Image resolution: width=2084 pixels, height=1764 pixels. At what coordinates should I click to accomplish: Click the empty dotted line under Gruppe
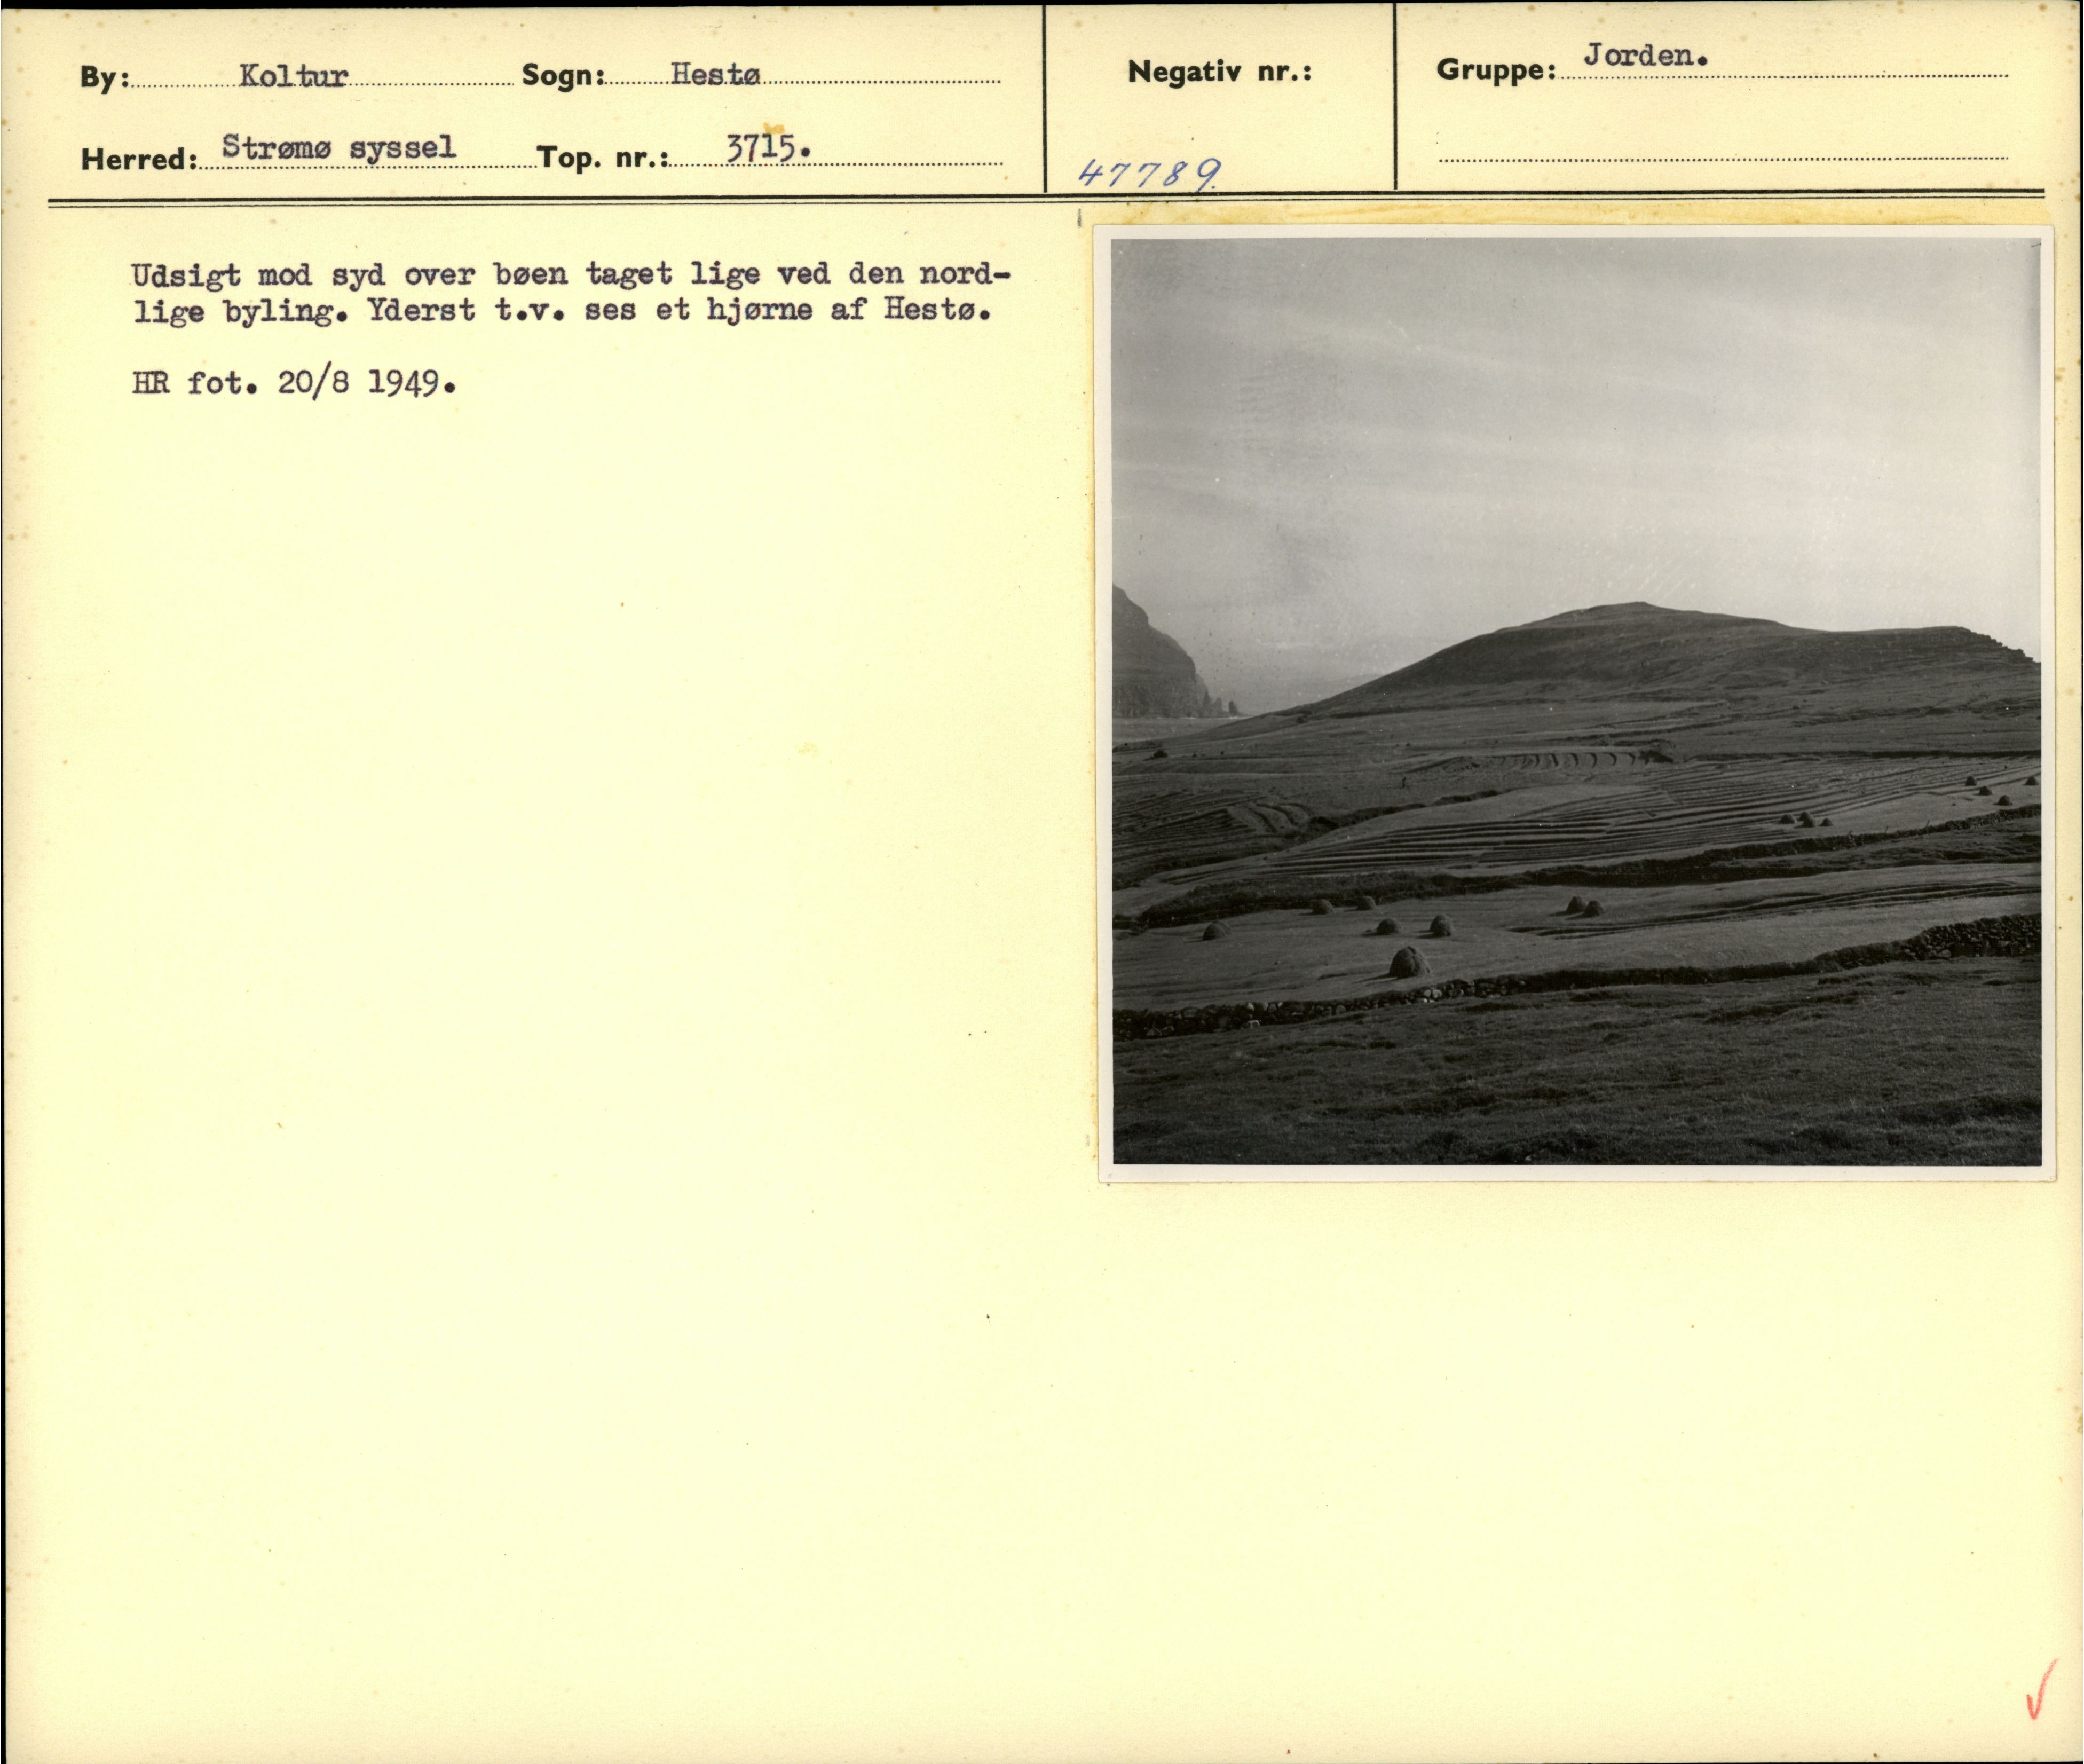point(1723,157)
